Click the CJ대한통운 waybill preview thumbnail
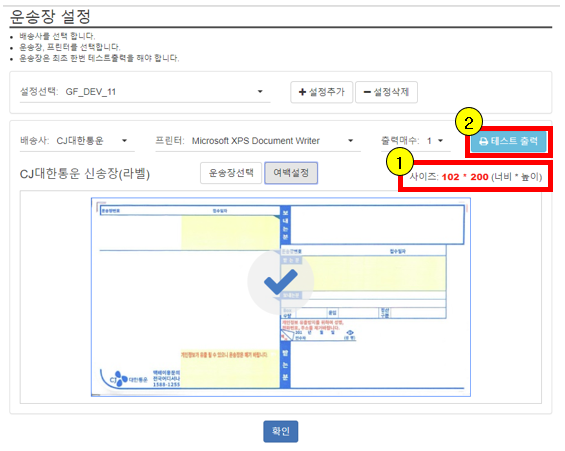Viewport: 565px width, 451px height. pos(281,297)
